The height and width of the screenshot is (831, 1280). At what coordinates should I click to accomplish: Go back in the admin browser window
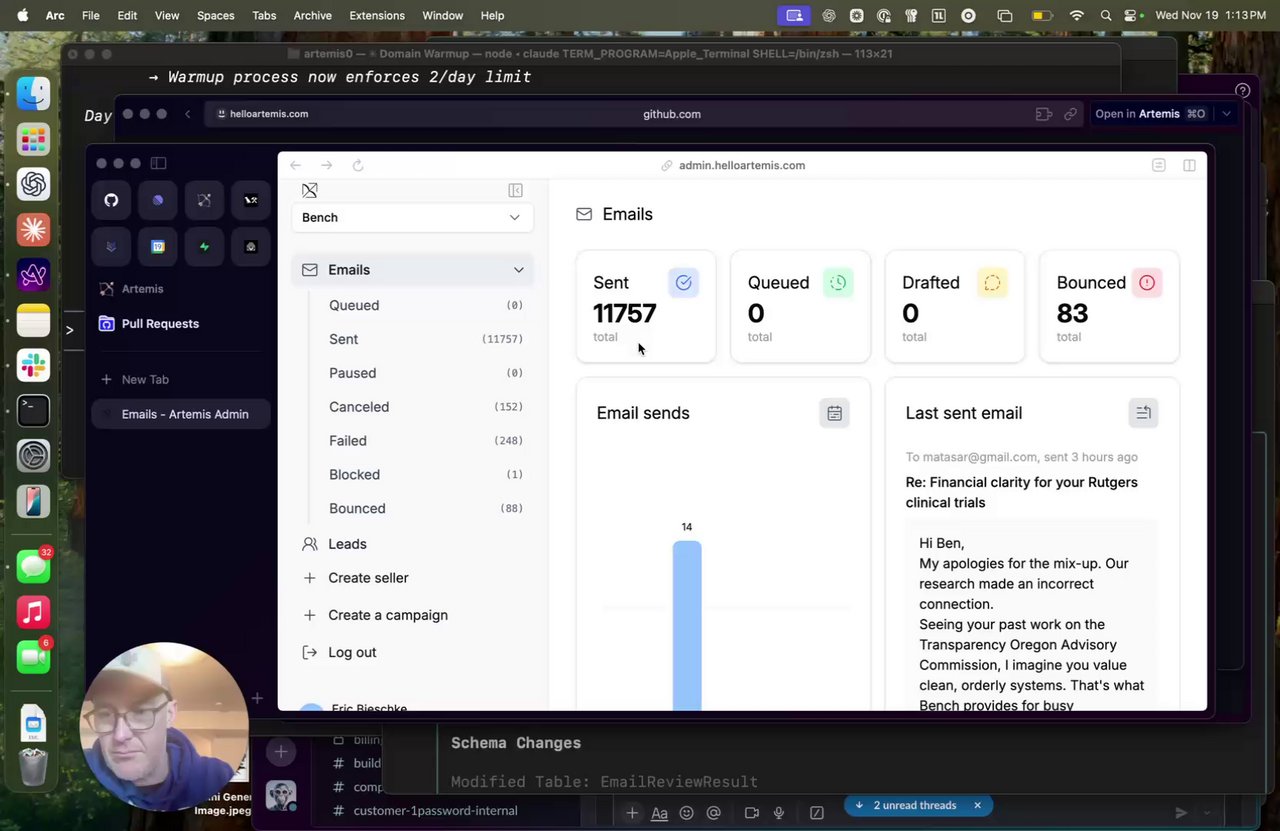[x=295, y=165]
